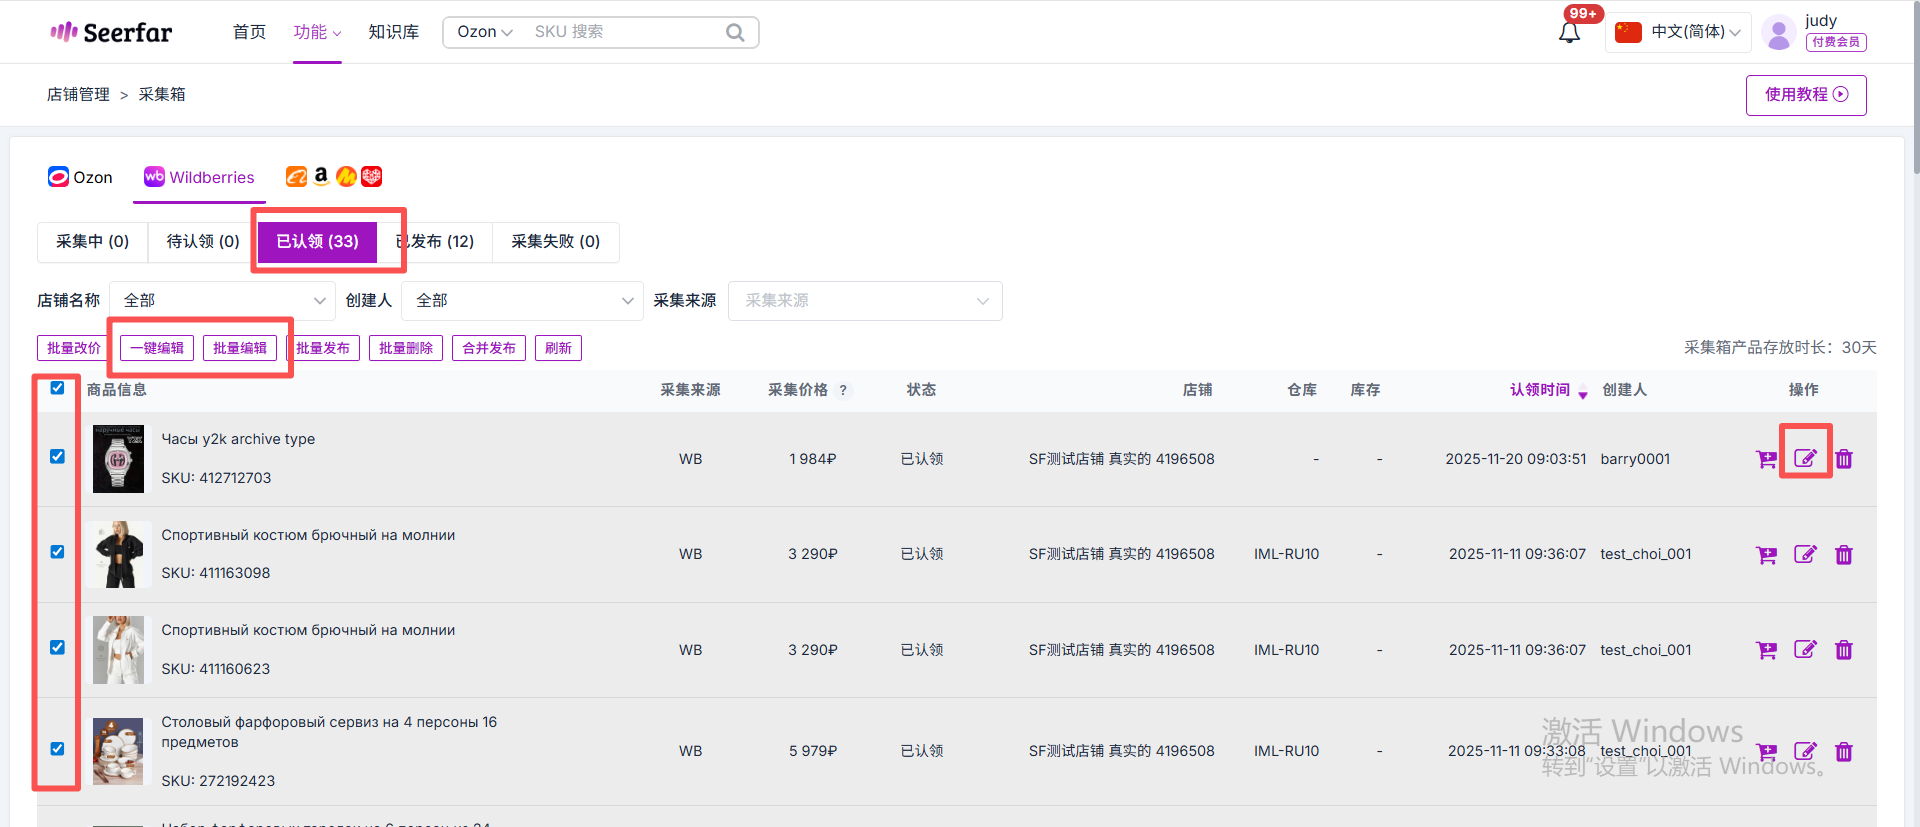Click the edit icon for Часы y2k row

coord(1805,459)
